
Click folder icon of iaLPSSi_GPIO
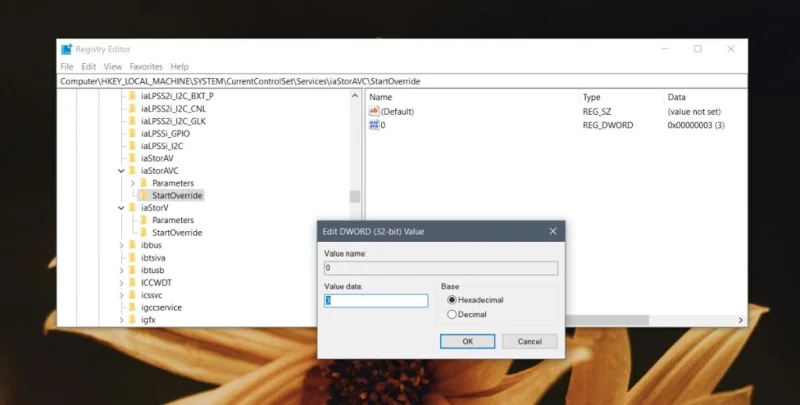pyautogui.click(x=133, y=133)
